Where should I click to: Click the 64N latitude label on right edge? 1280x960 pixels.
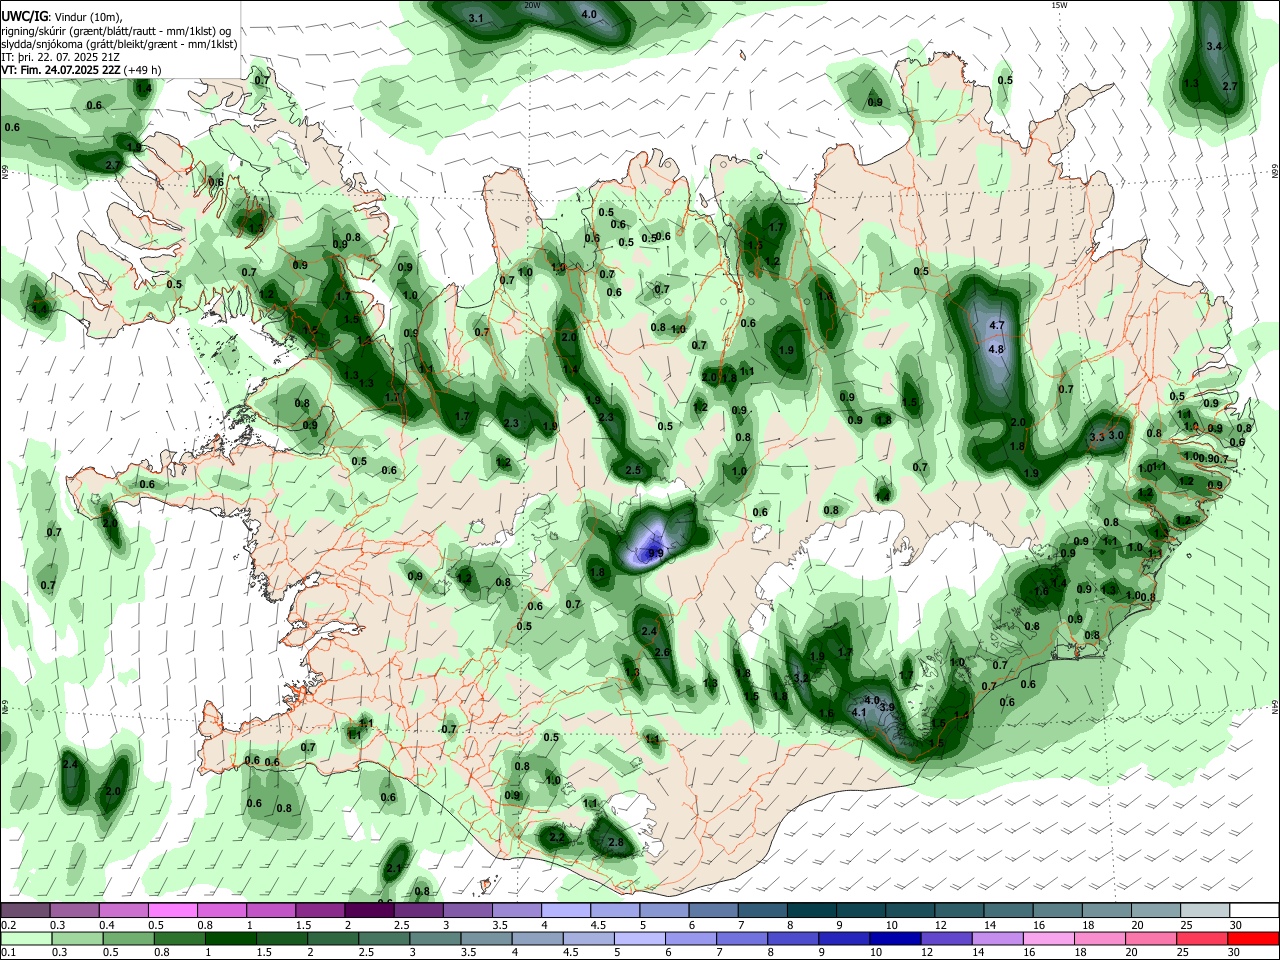coord(1275,707)
